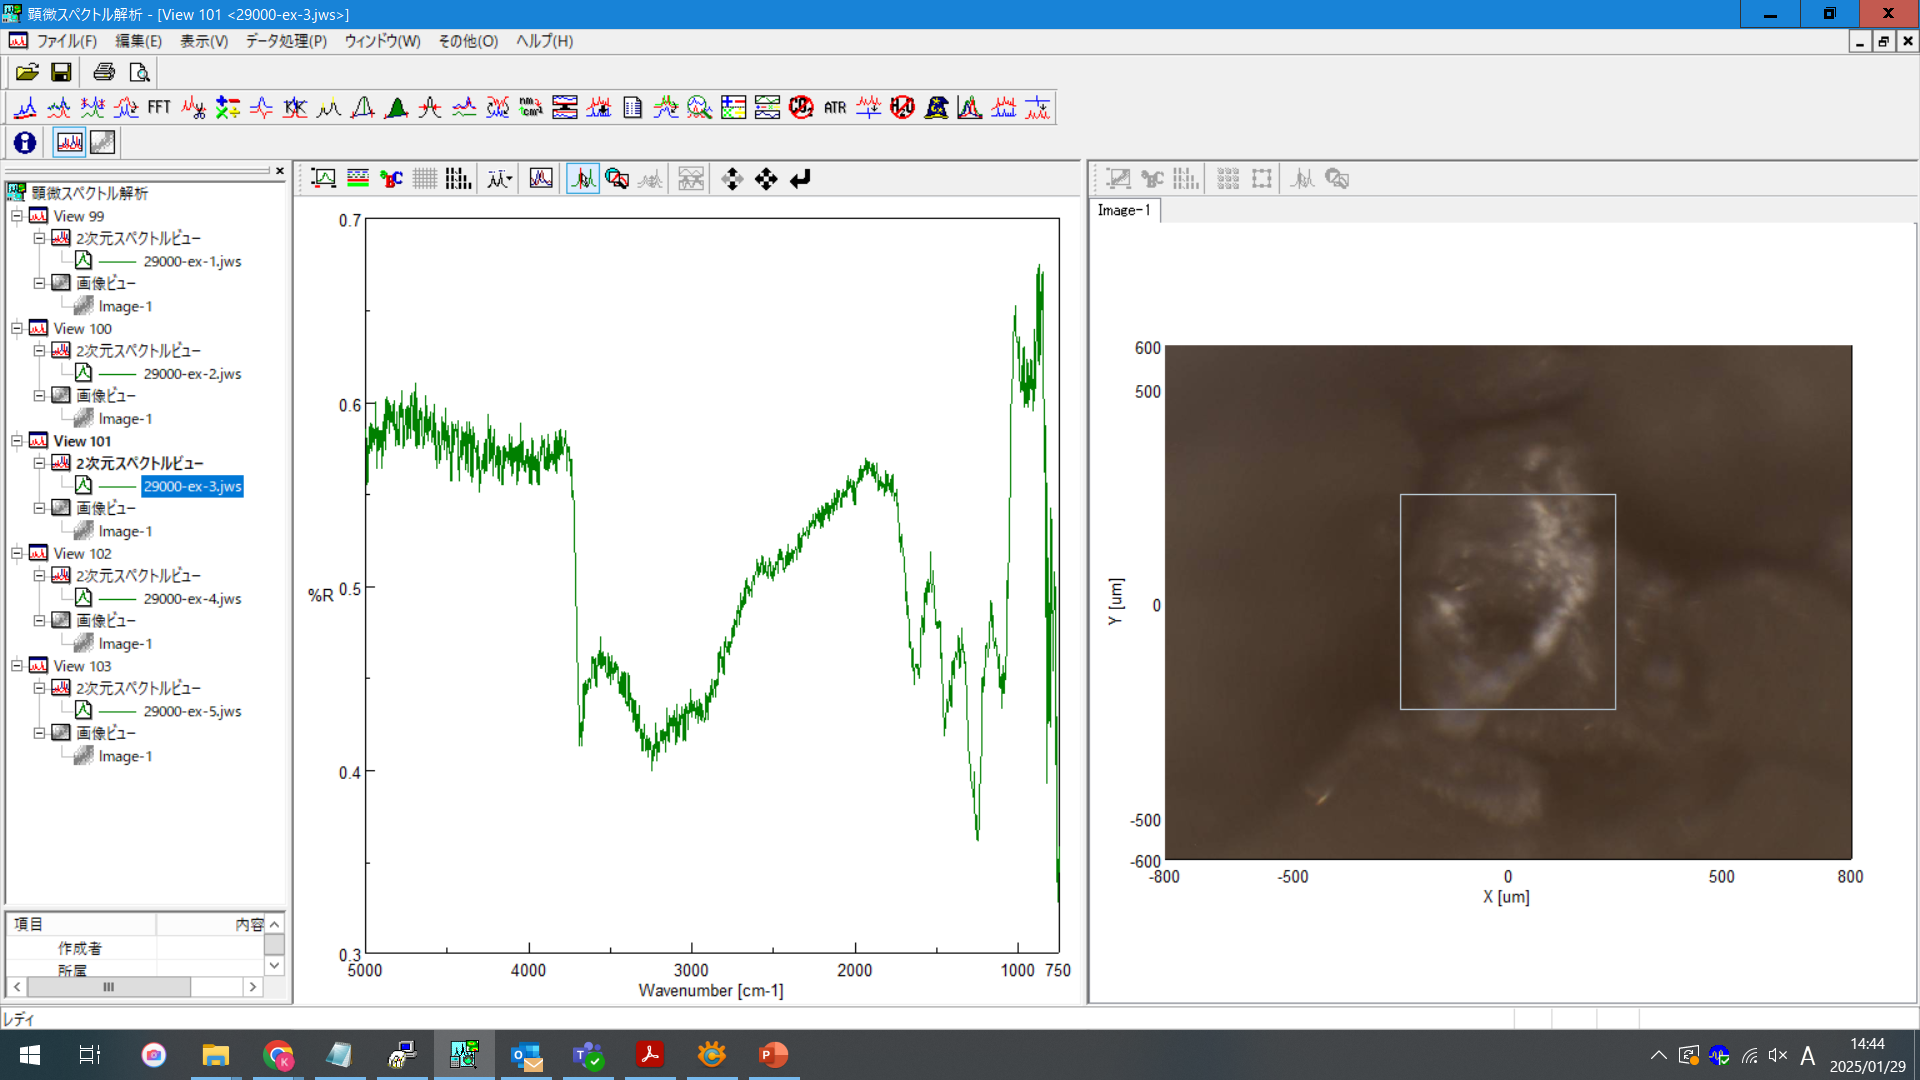
Task: Toggle the peak cursor mode in spectrum toolbar
Action: coord(583,179)
